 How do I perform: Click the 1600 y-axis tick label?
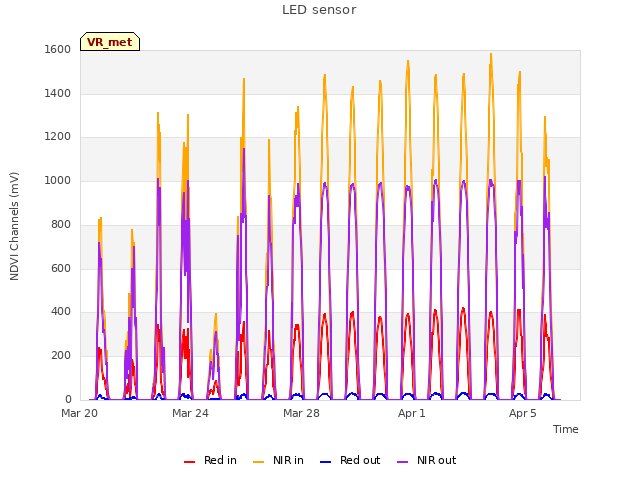pyautogui.click(x=58, y=49)
